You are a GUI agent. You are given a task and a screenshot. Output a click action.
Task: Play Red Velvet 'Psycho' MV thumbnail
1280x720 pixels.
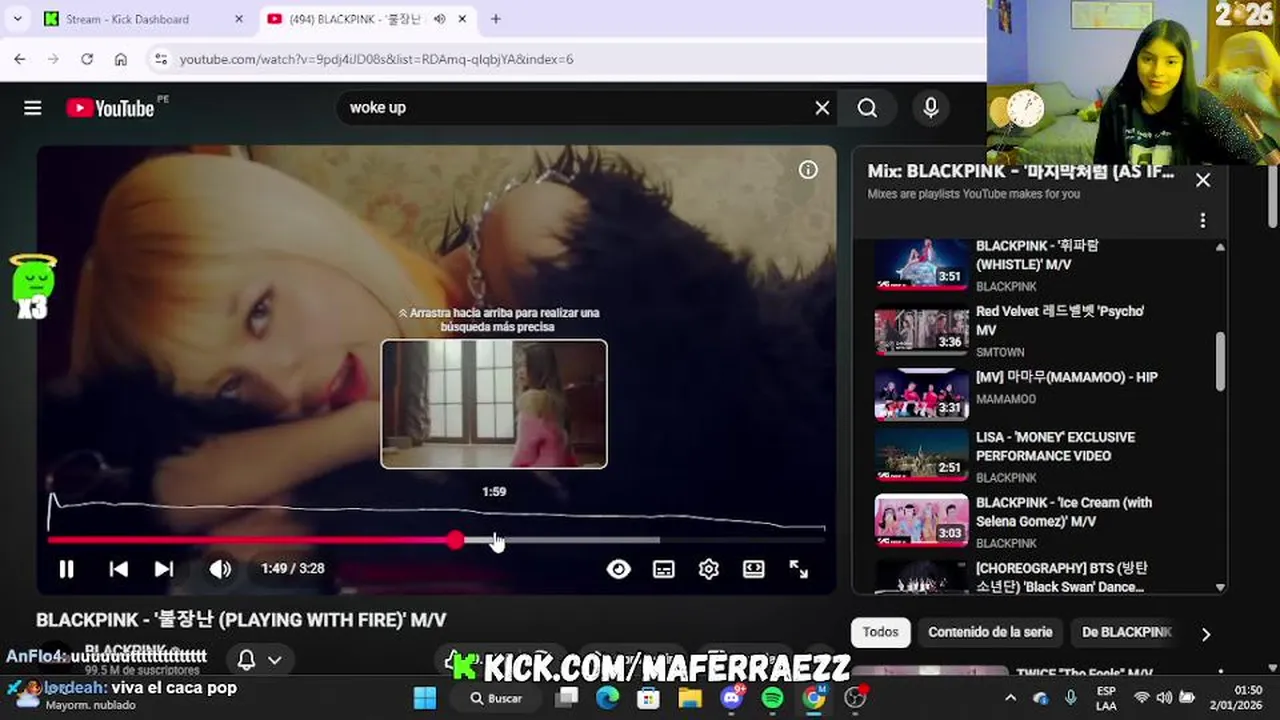922,331
